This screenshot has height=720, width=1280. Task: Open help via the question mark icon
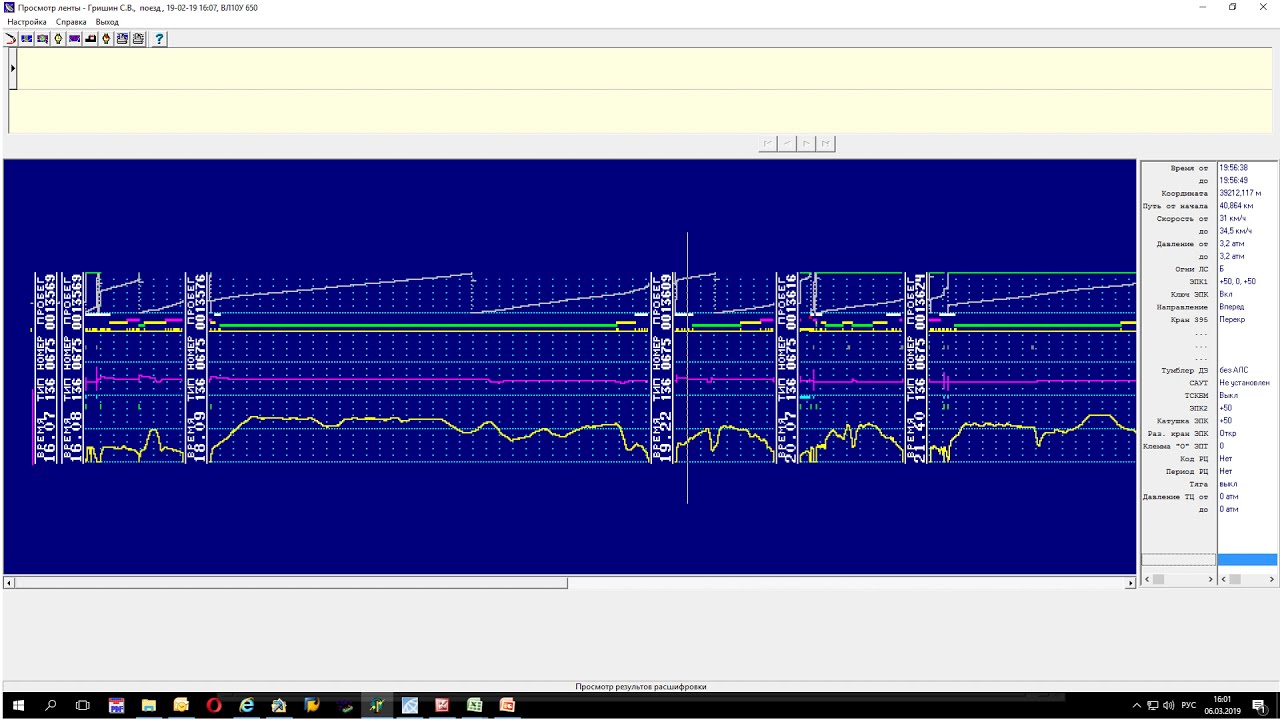click(159, 39)
